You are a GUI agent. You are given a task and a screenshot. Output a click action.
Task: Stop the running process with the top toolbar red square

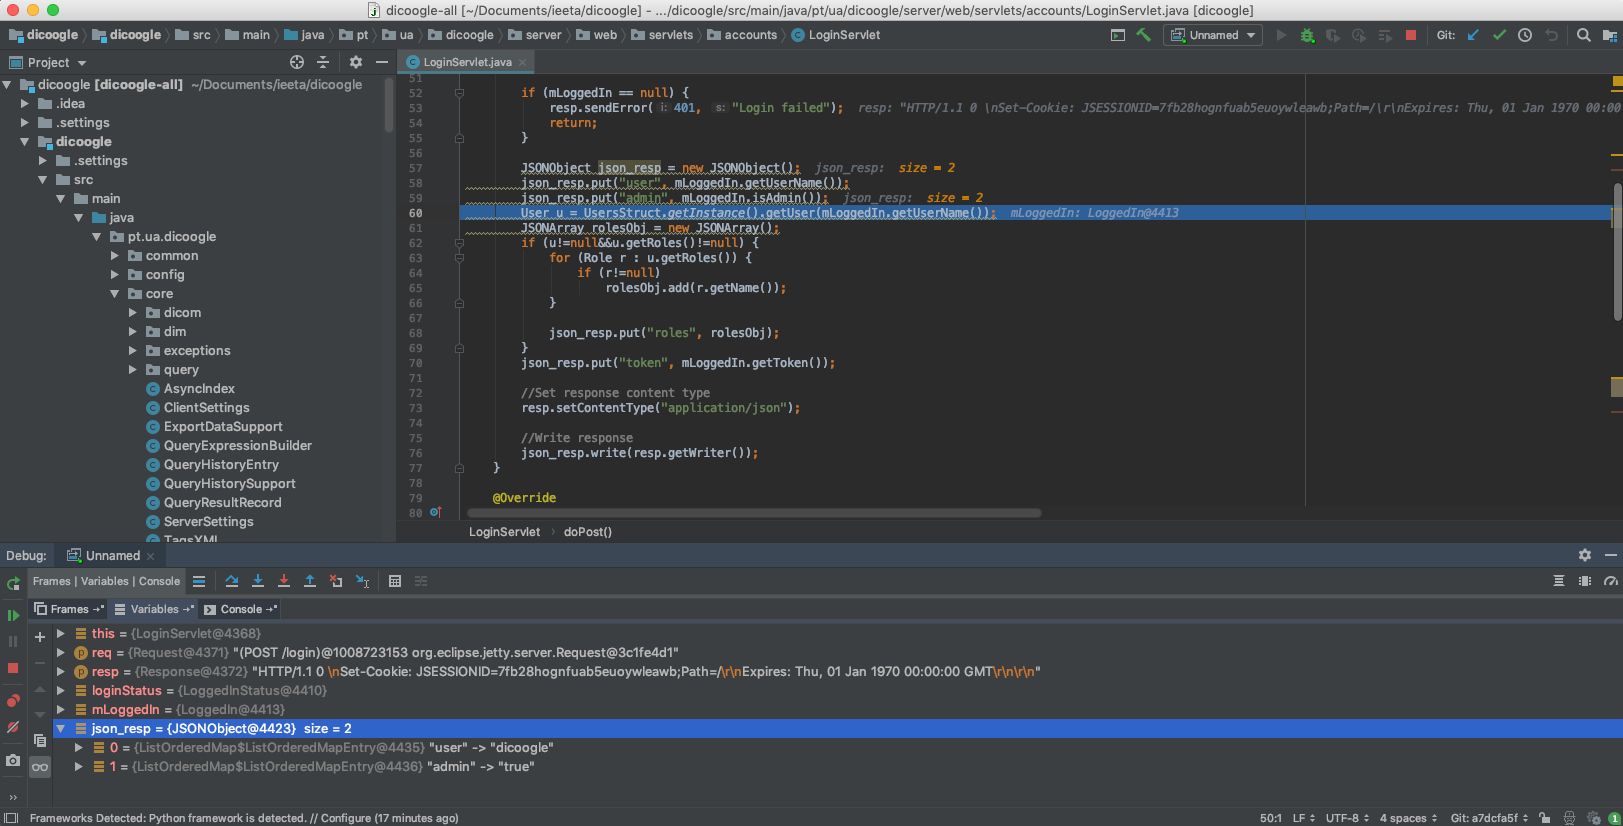(1411, 35)
